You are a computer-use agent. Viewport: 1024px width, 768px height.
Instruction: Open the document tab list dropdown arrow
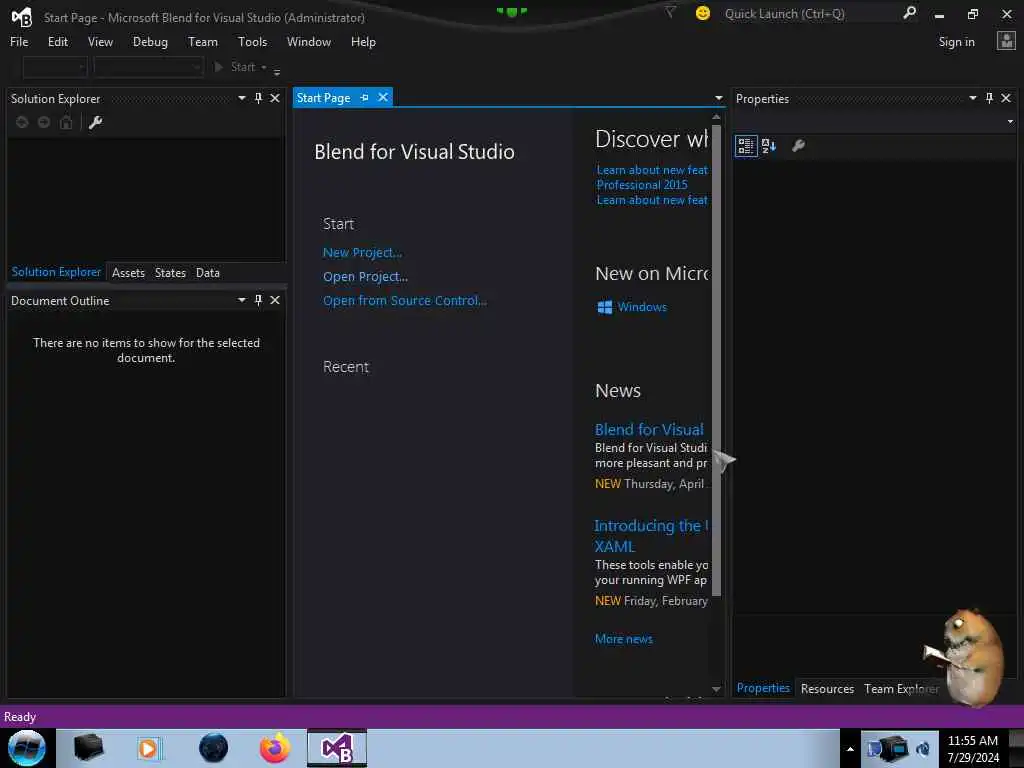pyautogui.click(x=719, y=99)
